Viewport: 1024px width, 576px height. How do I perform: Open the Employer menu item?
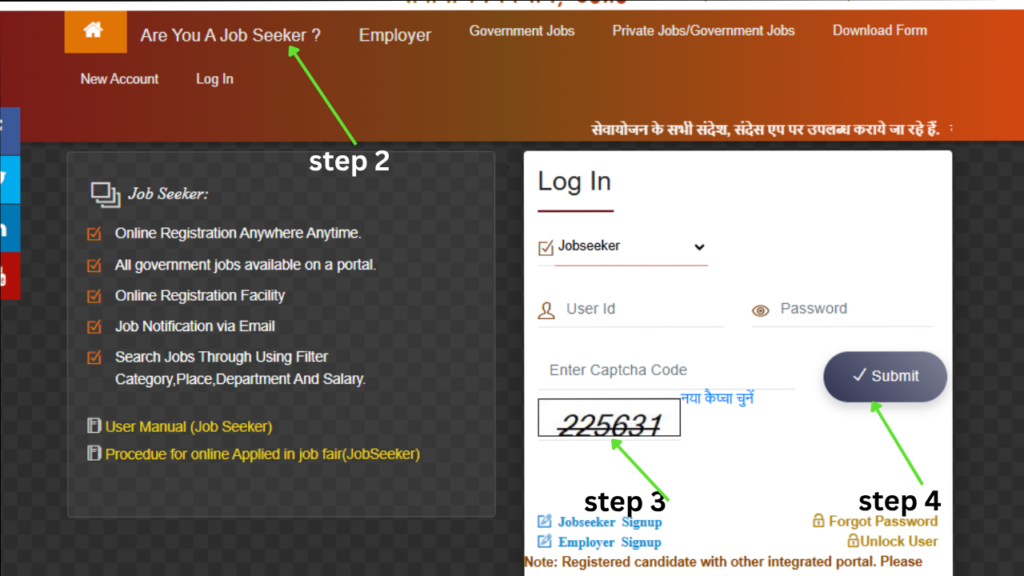coord(395,35)
